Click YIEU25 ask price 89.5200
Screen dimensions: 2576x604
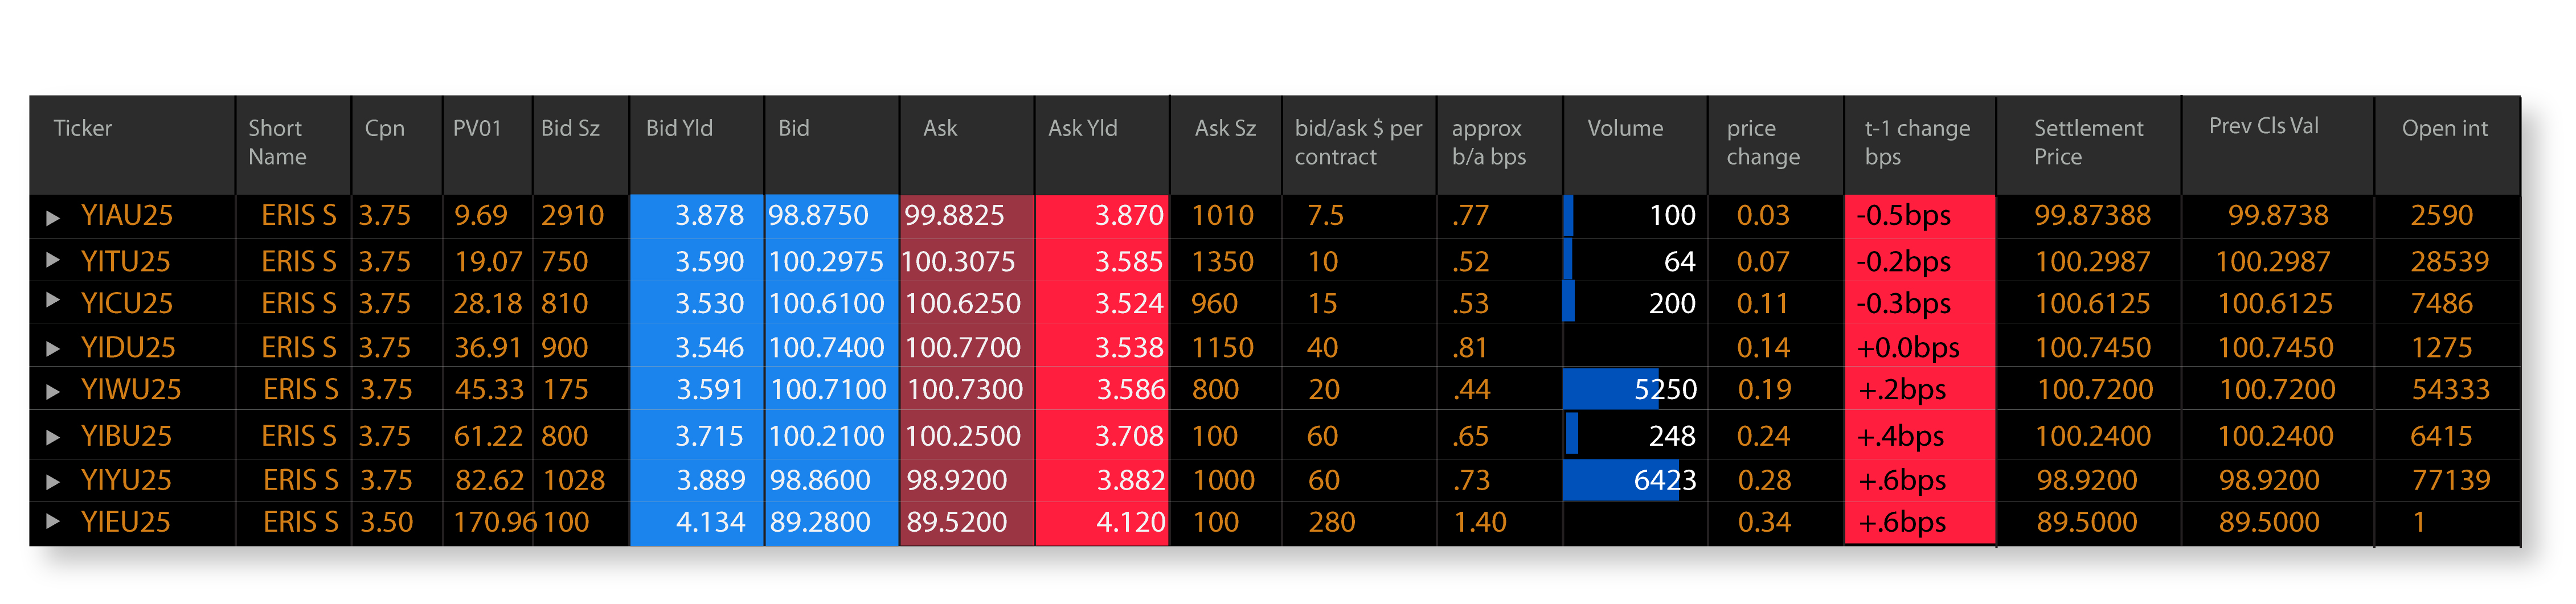pos(956,522)
